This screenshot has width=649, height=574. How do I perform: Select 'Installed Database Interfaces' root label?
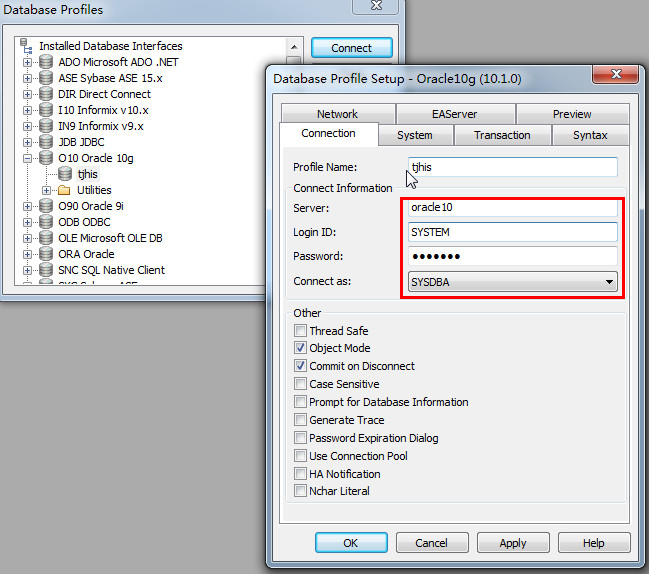111,46
